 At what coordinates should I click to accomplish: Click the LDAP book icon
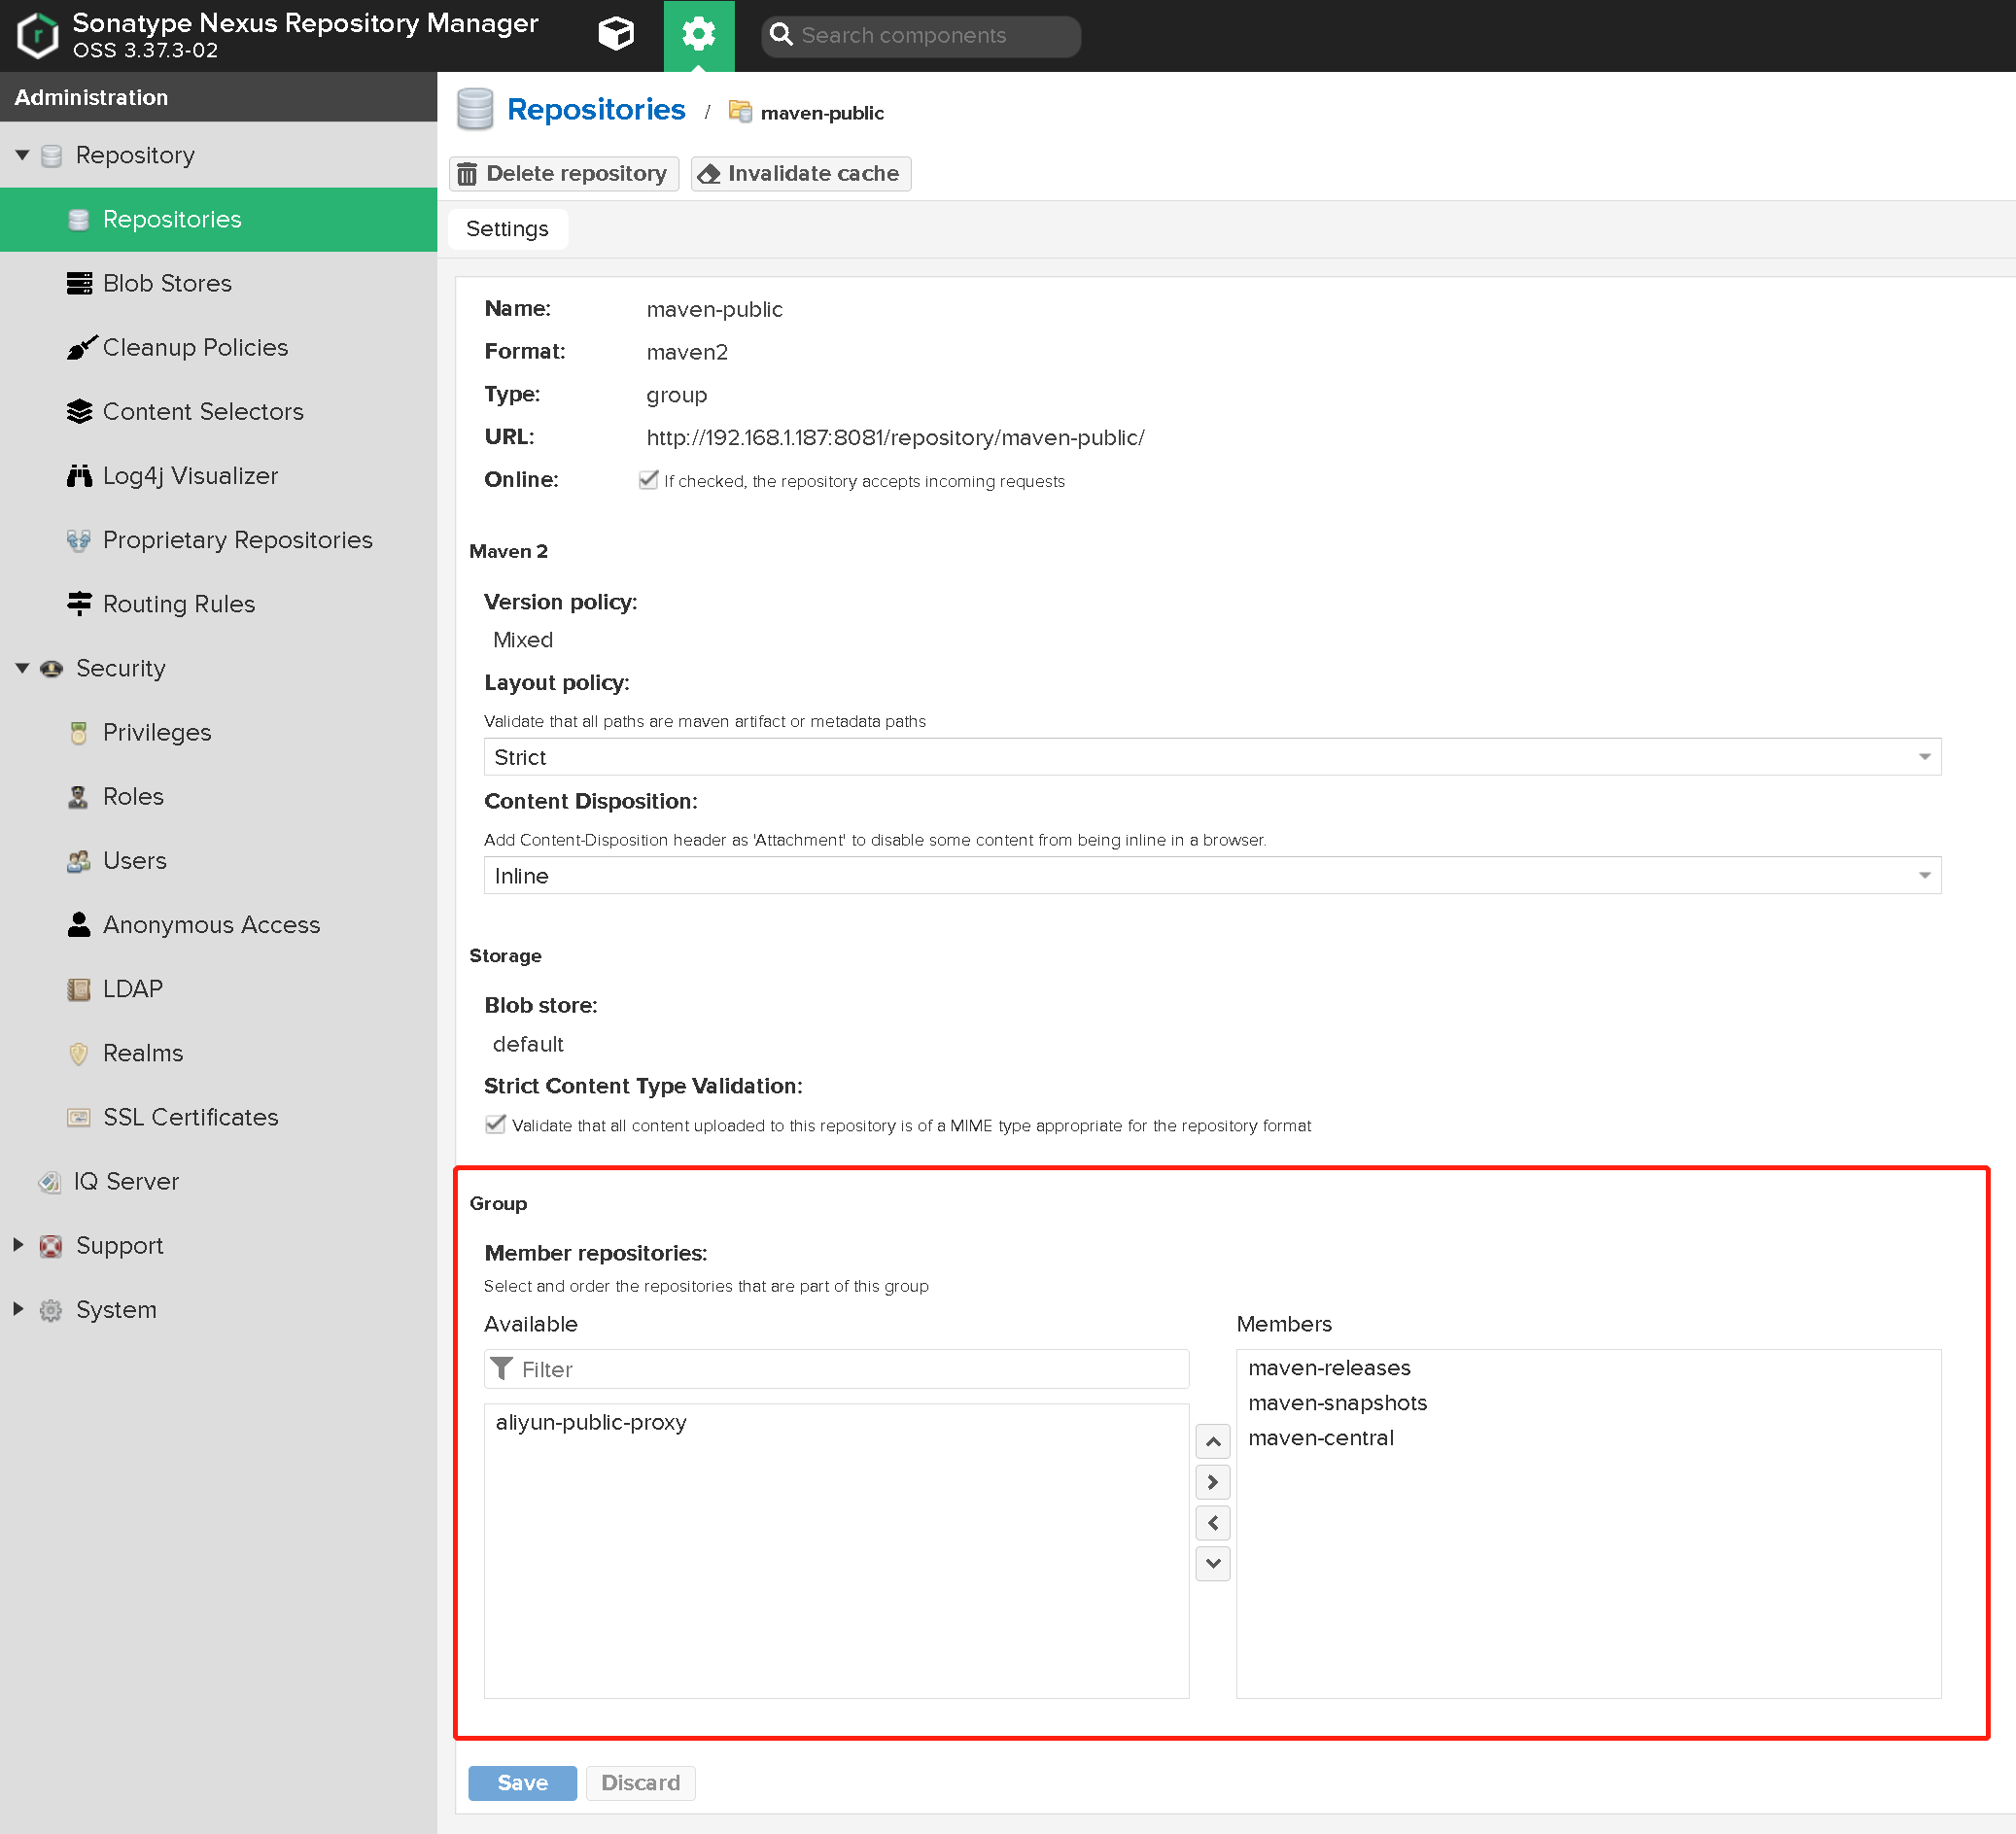79,989
